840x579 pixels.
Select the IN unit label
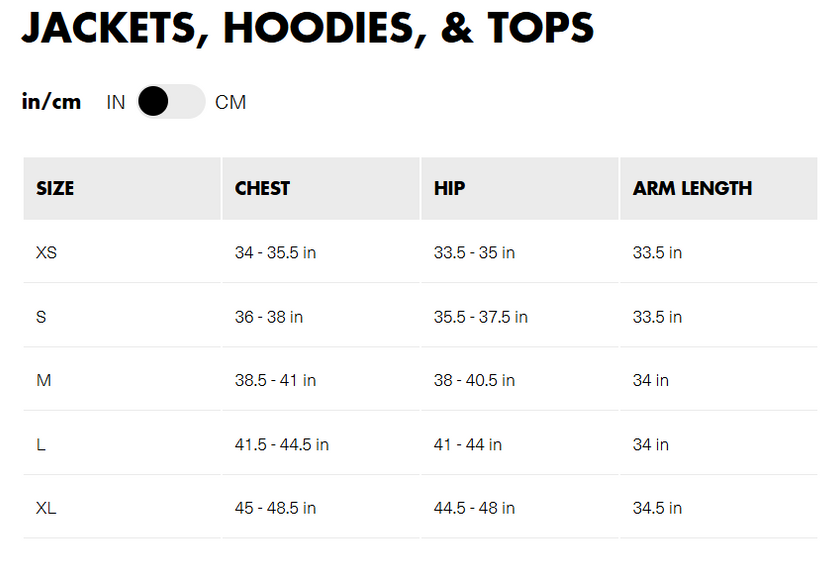[116, 102]
